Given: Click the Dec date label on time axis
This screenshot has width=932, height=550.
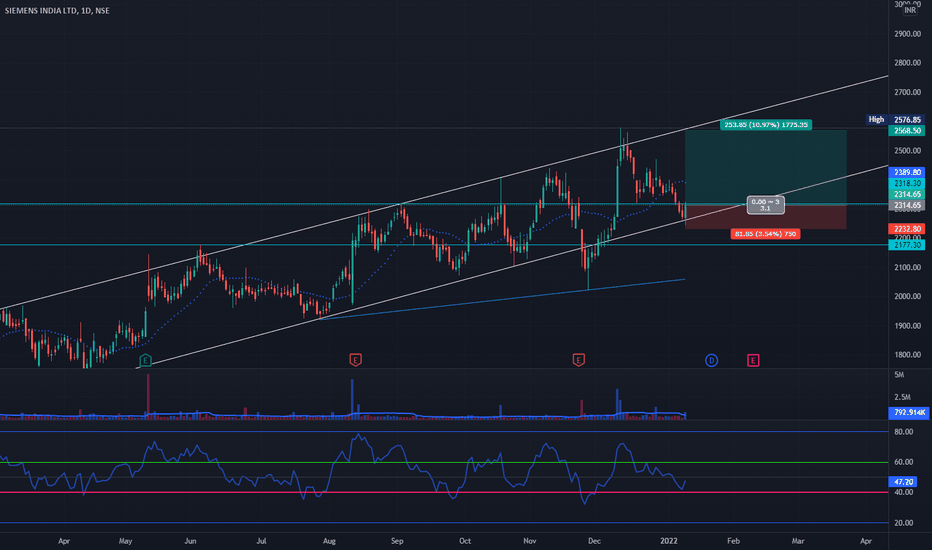Looking at the screenshot, I should 594,541.
